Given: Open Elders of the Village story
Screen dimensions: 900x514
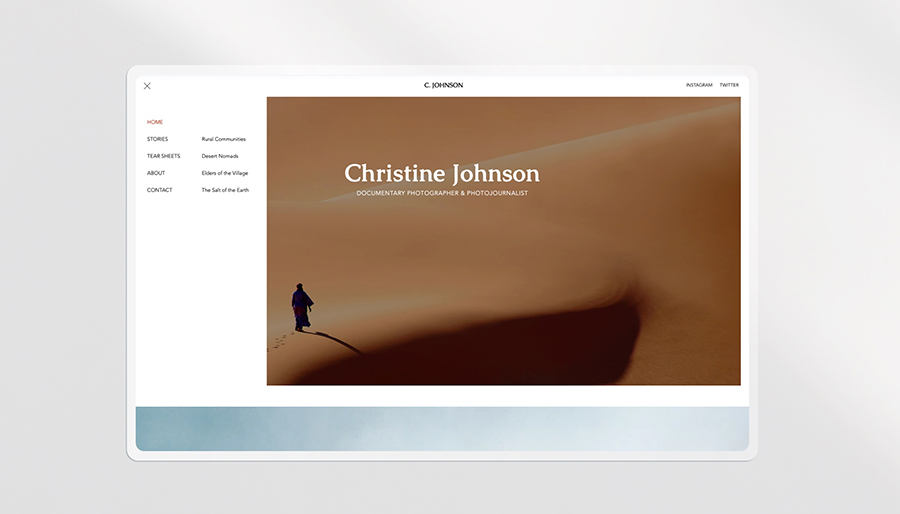Looking at the screenshot, I should (224, 173).
